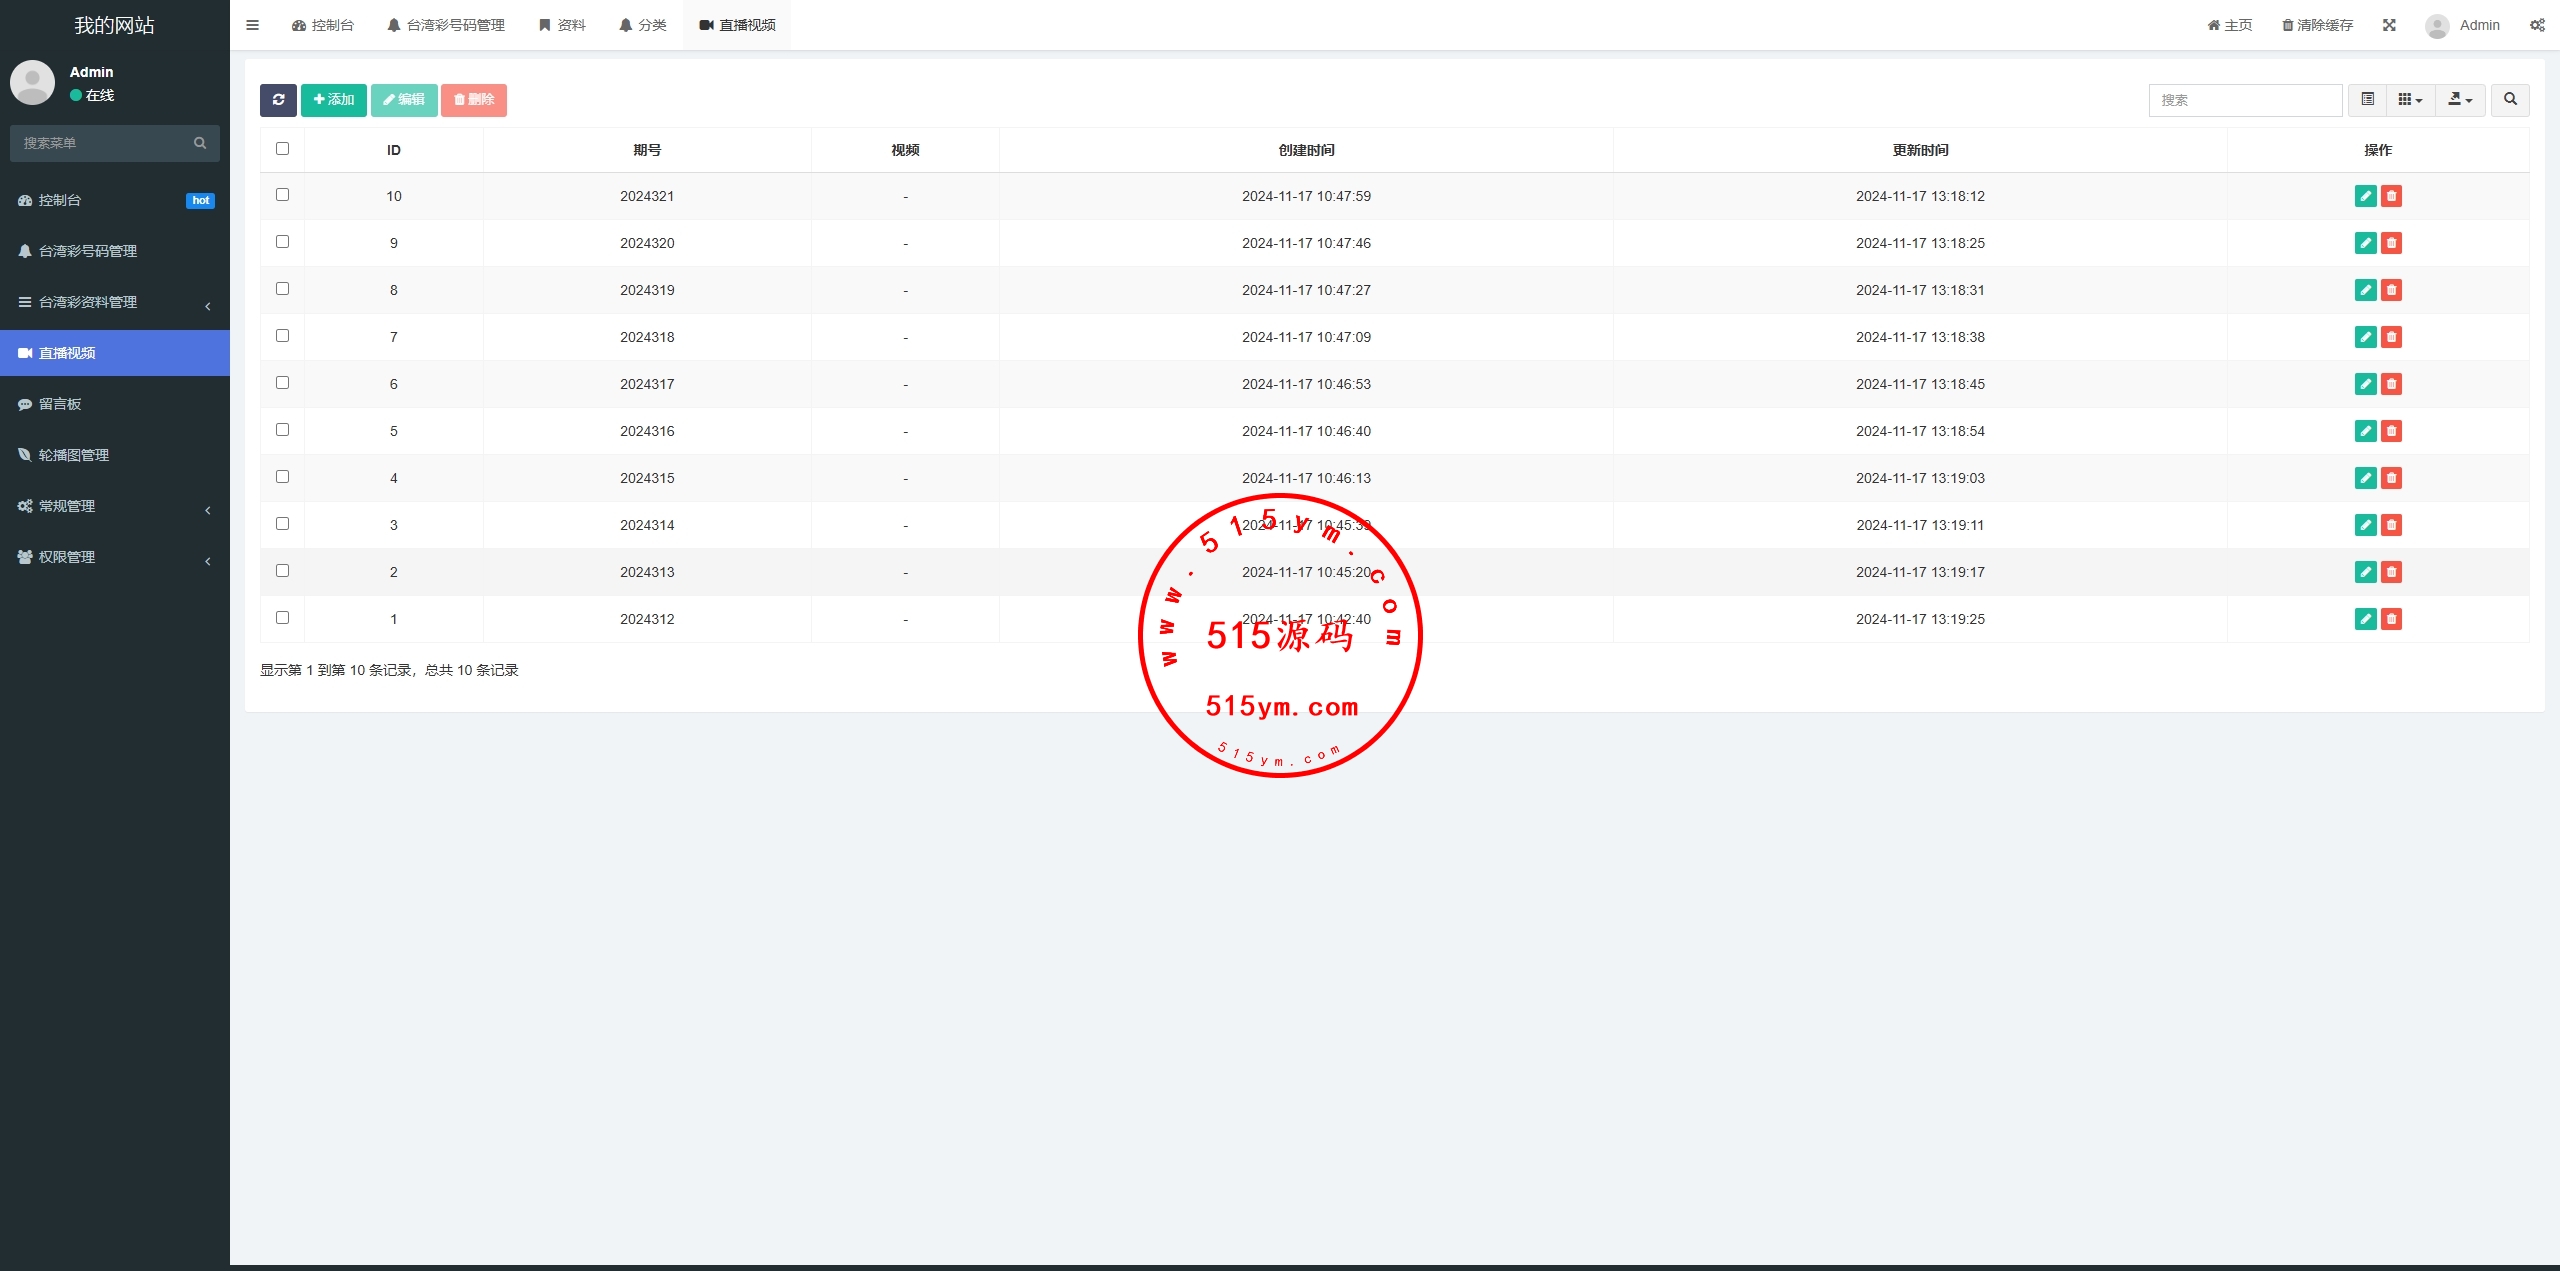The width and height of the screenshot is (2560, 1271).
Task: Select the checkbox for row ID 9
Action: coord(282,242)
